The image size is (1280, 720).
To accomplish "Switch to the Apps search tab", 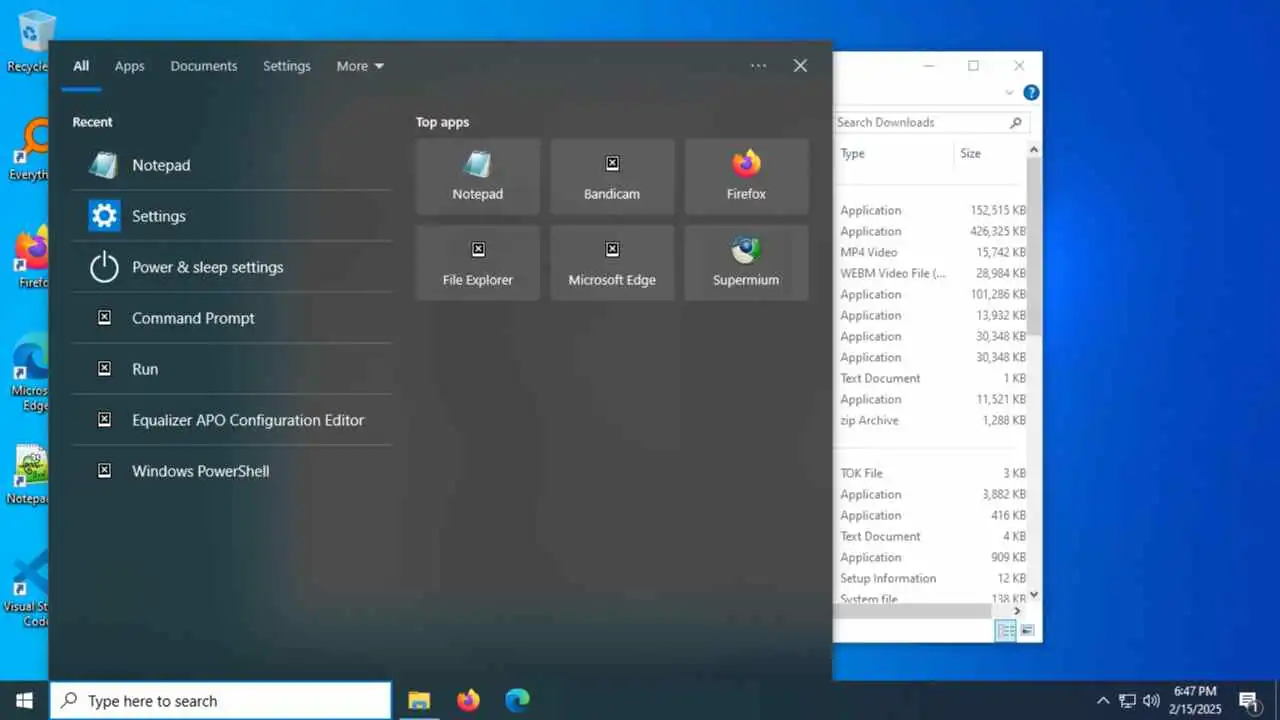I will [130, 66].
